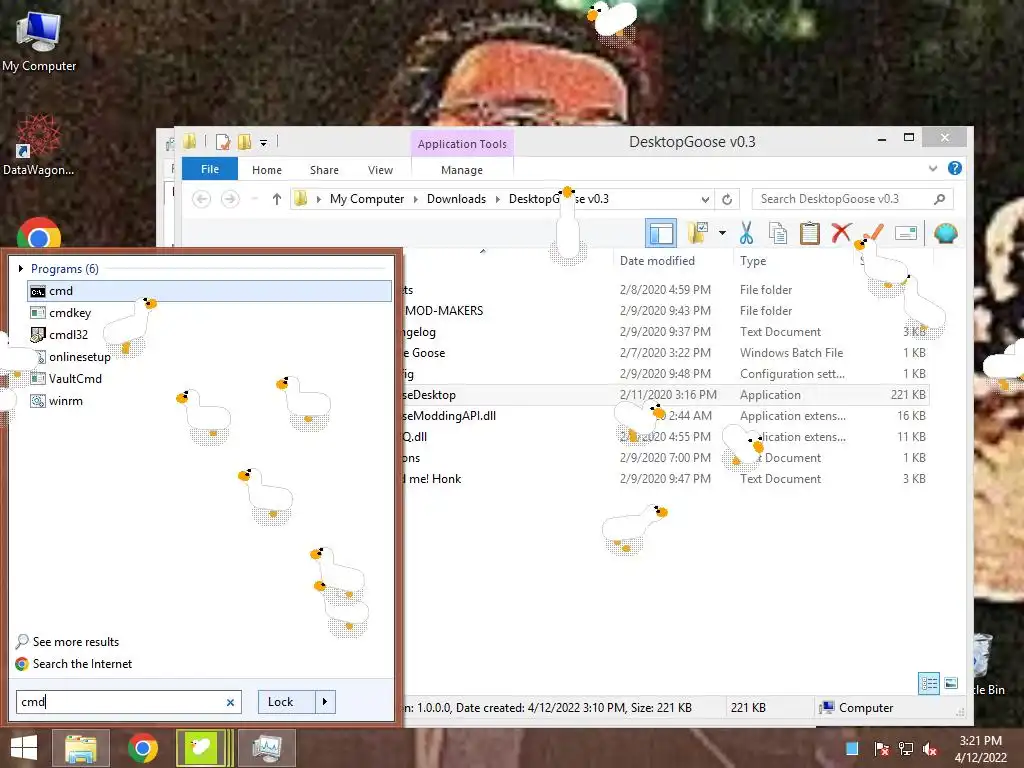Click the Cut scissors icon

click(746, 232)
